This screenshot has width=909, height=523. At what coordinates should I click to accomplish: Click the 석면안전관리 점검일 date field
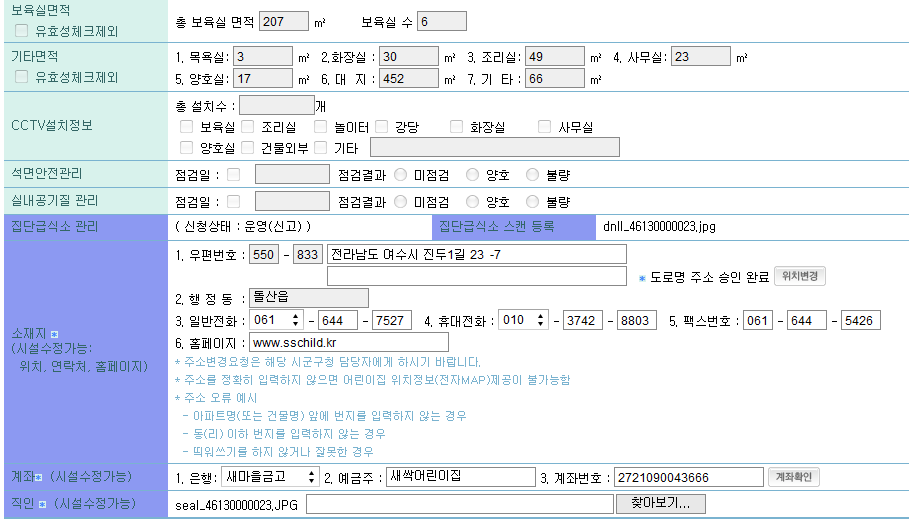pos(292,174)
